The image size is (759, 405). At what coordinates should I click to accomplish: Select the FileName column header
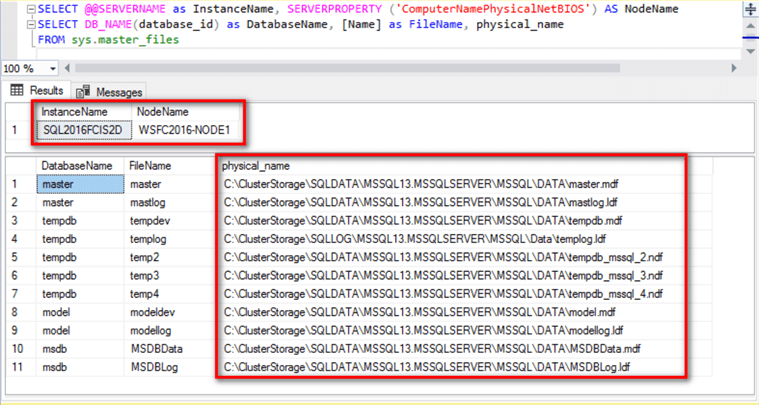[168, 166]
